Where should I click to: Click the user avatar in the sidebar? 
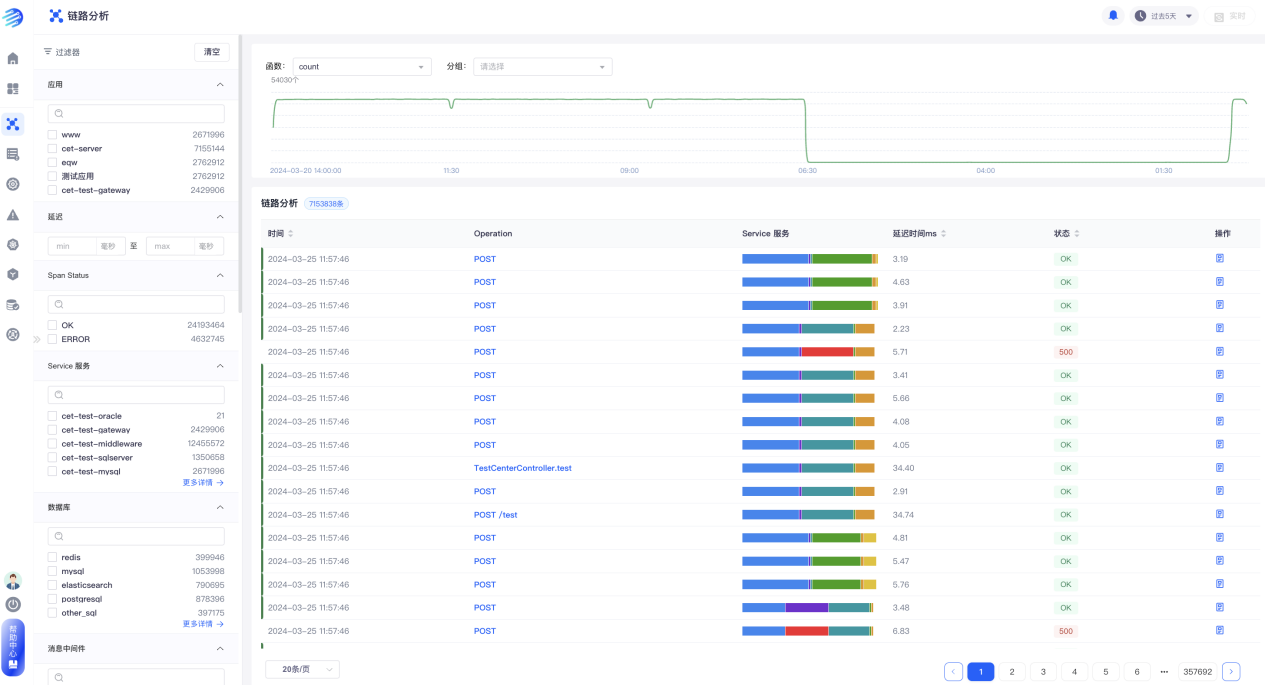(13, 581)
